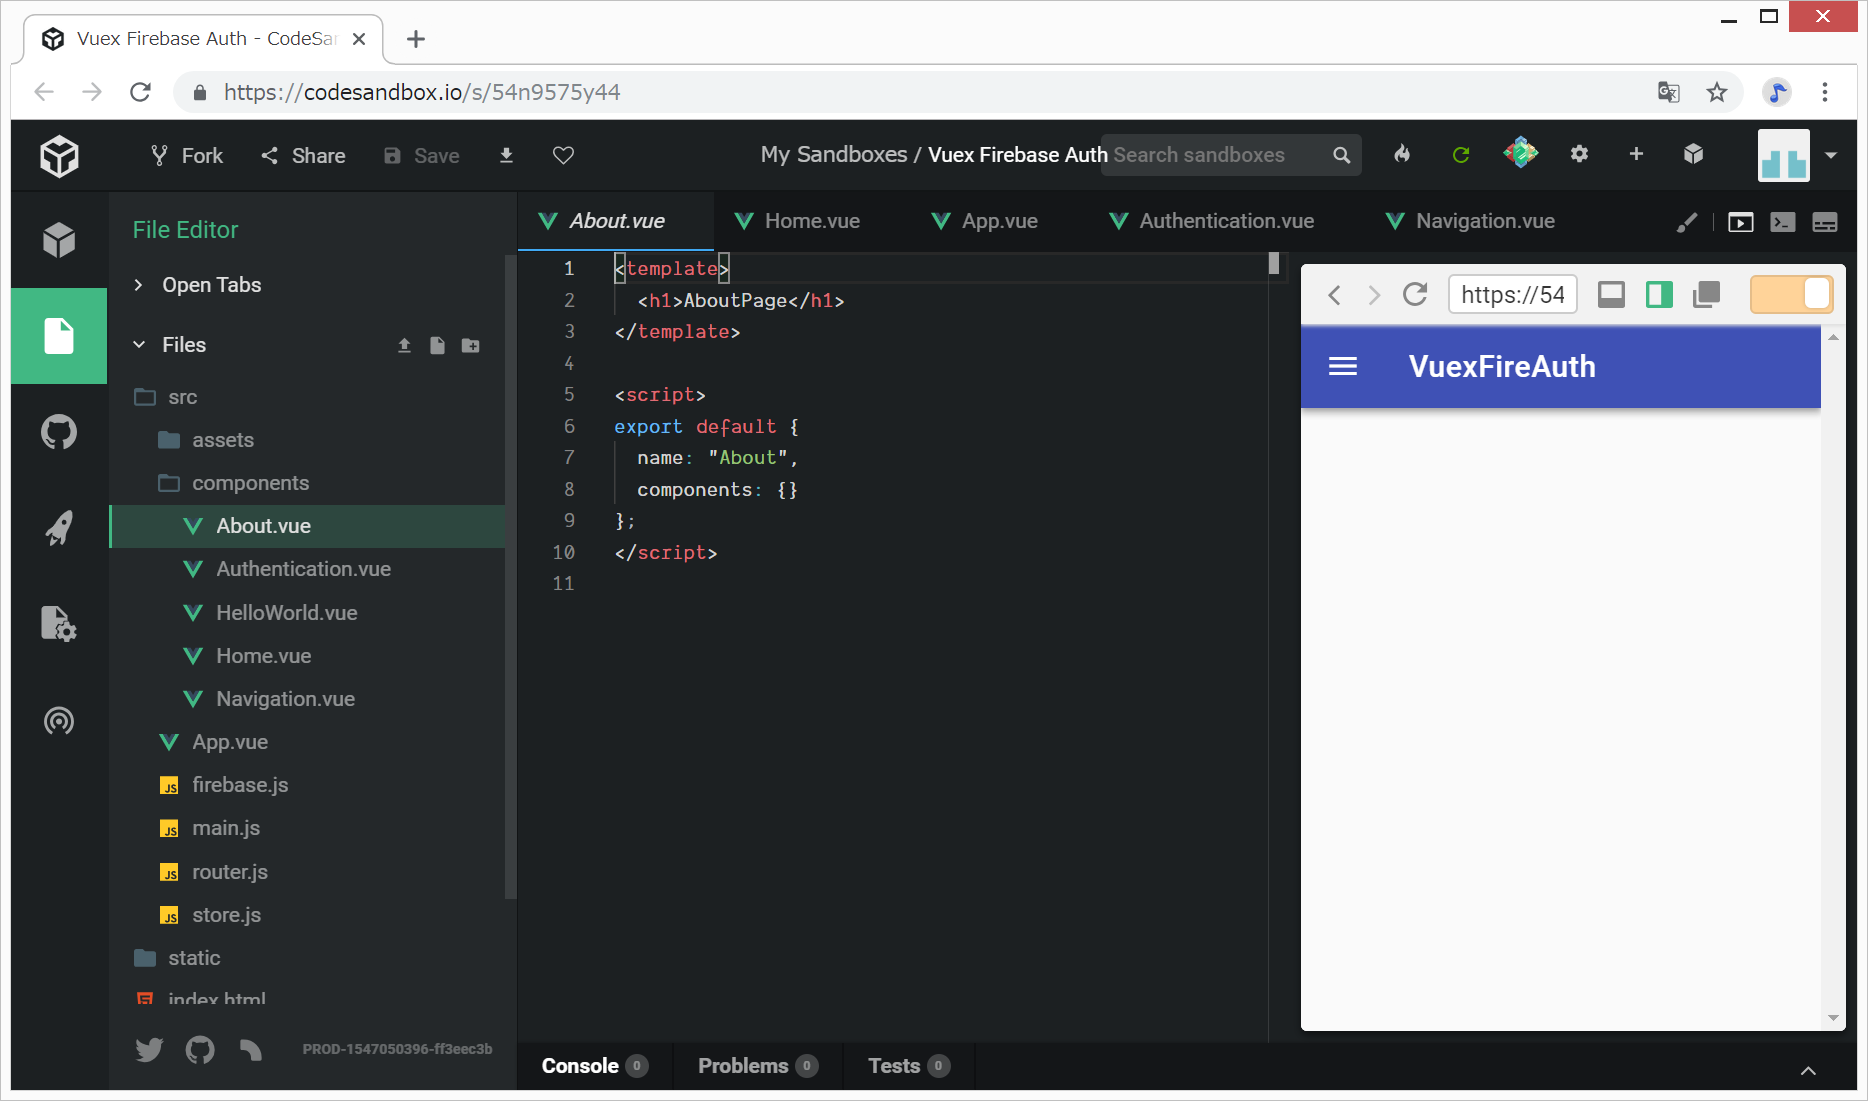Create new sandbox with plus icon
Viewport: 1868px width, 1101px height.
click(1636, 154)
